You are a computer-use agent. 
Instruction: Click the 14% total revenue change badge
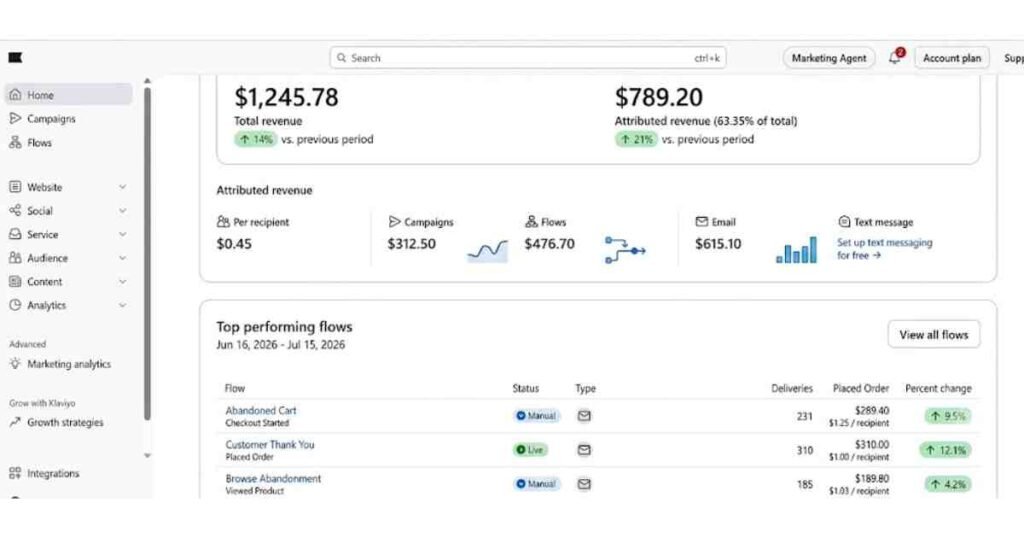click(255, 139)
